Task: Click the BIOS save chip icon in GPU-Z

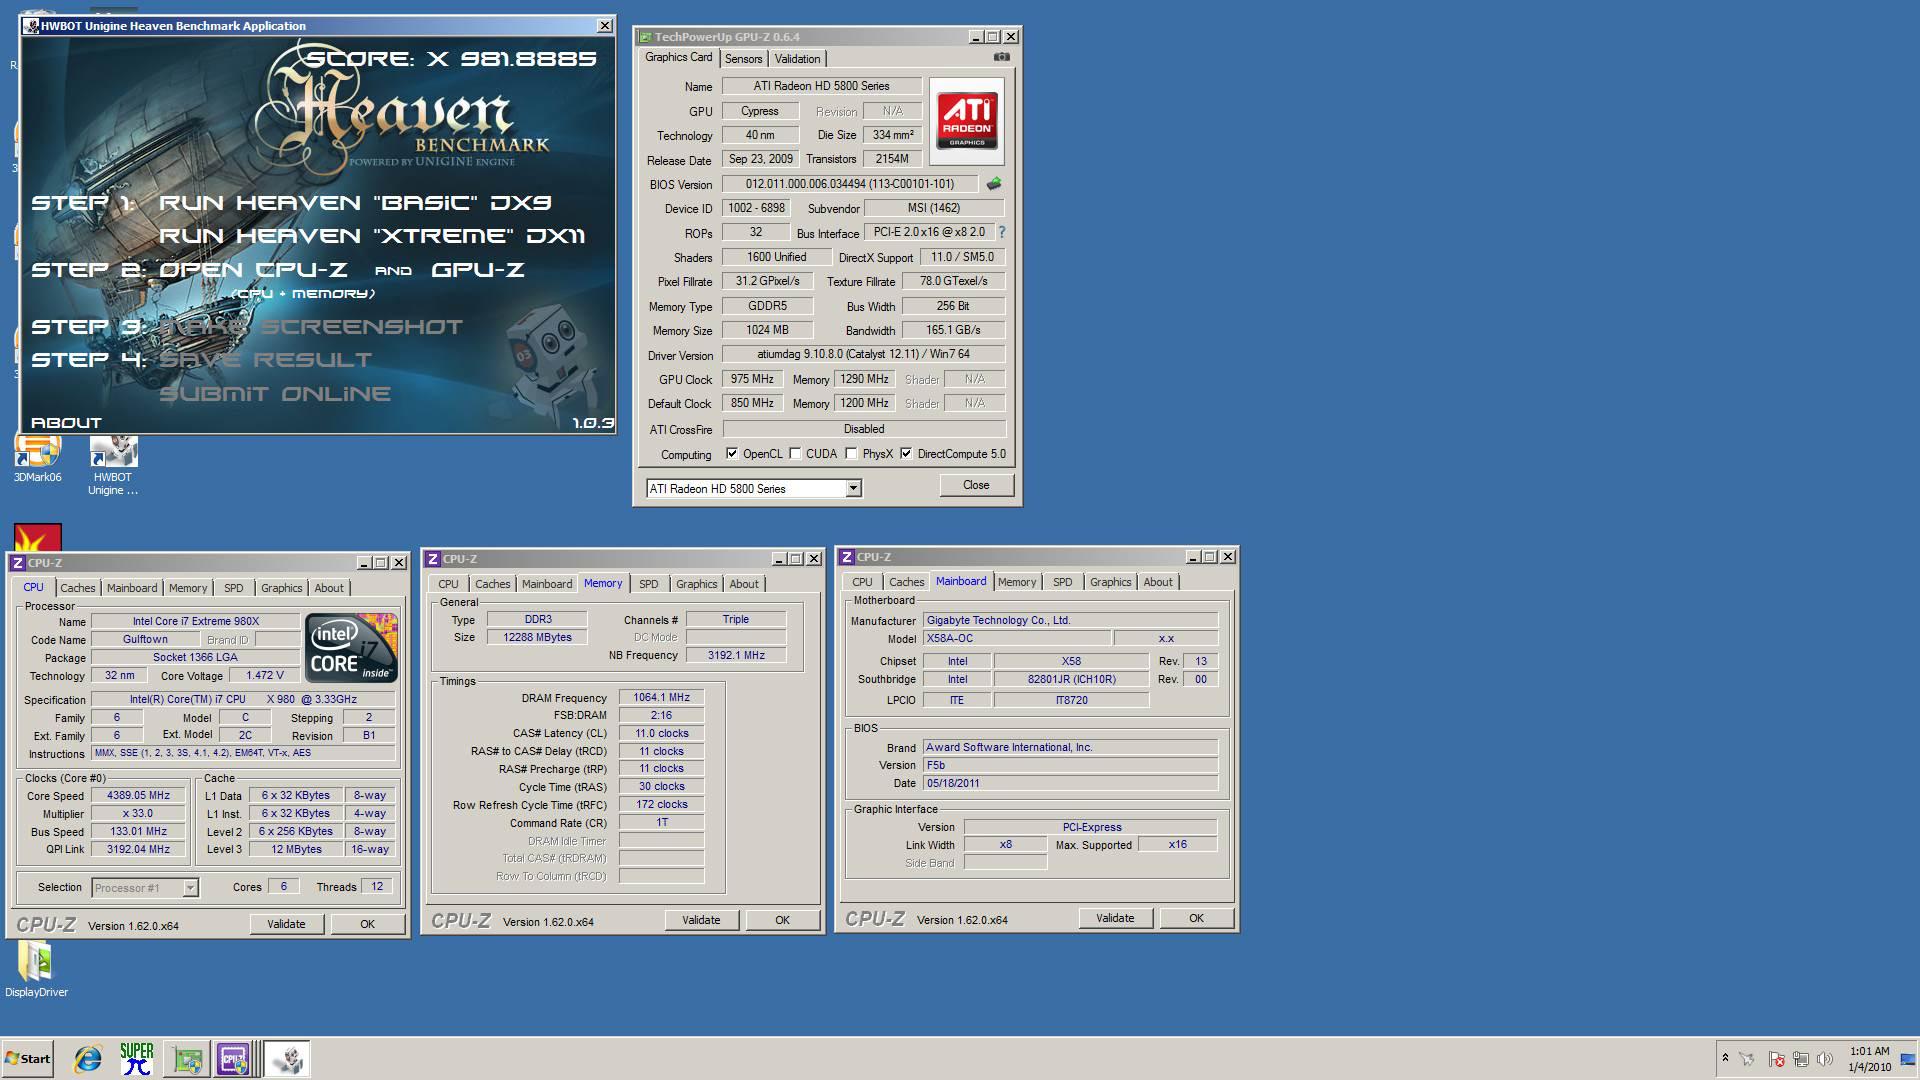Action: tap(993, 184)
